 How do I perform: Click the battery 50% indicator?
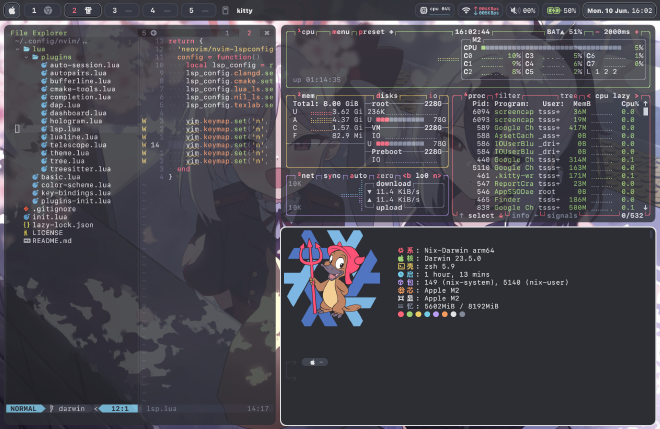[561, 11]
